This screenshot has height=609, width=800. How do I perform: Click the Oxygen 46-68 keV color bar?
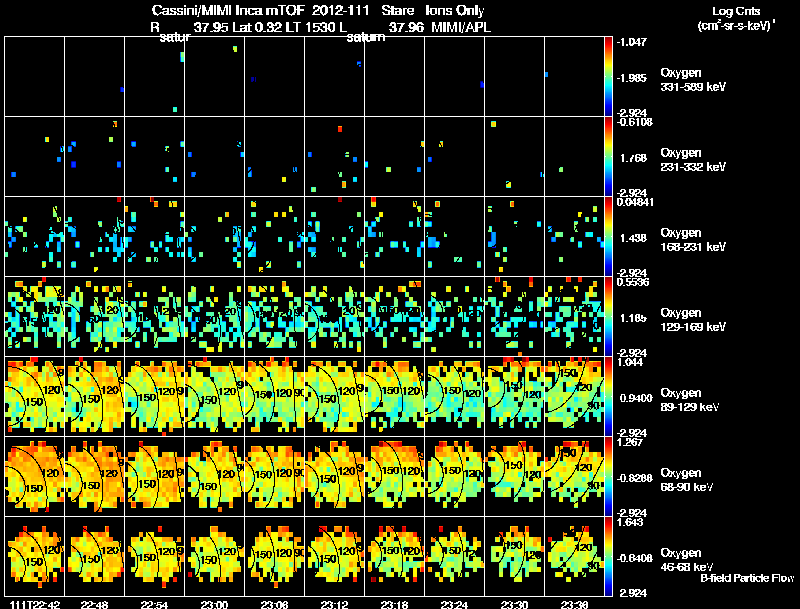pos(608,556)
